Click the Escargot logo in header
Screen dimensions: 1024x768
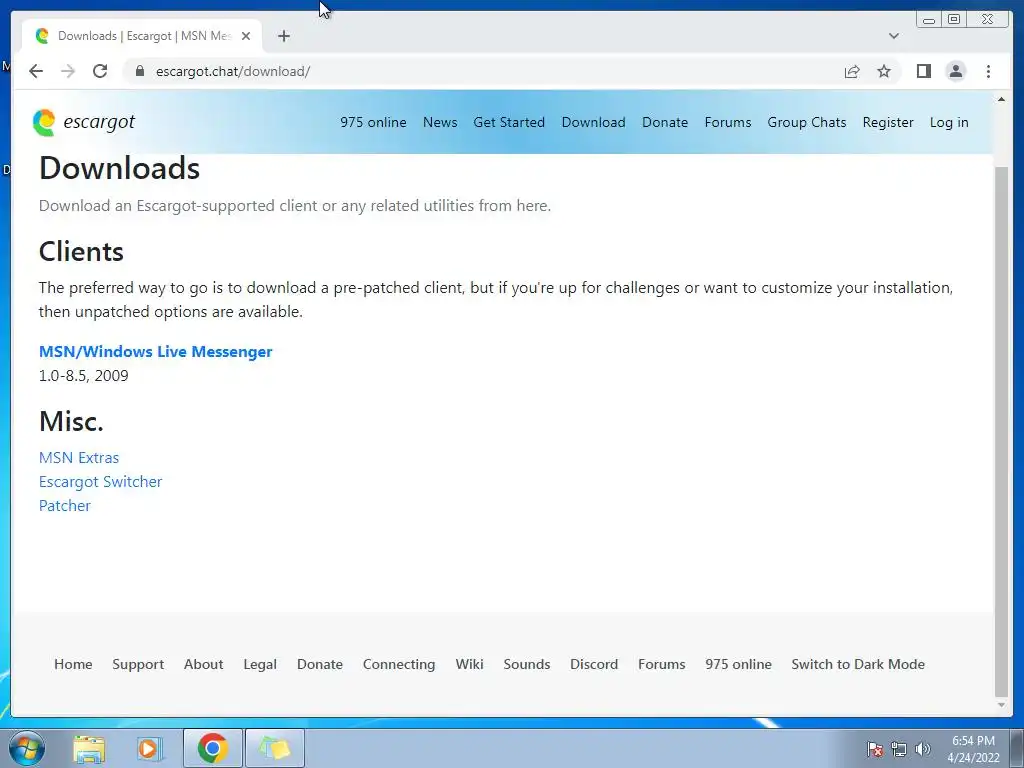click(x=84, y=122)
